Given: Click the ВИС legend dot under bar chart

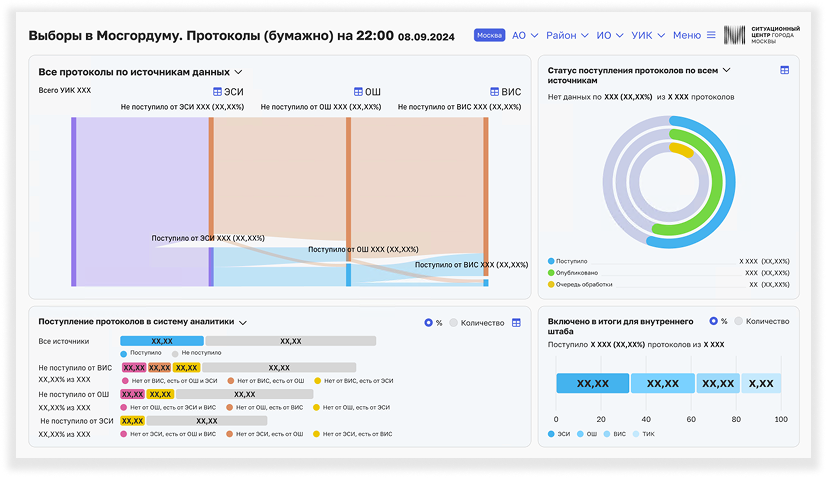Looking at the screenshot, I should pyautogui.click(x=607, y=434).
